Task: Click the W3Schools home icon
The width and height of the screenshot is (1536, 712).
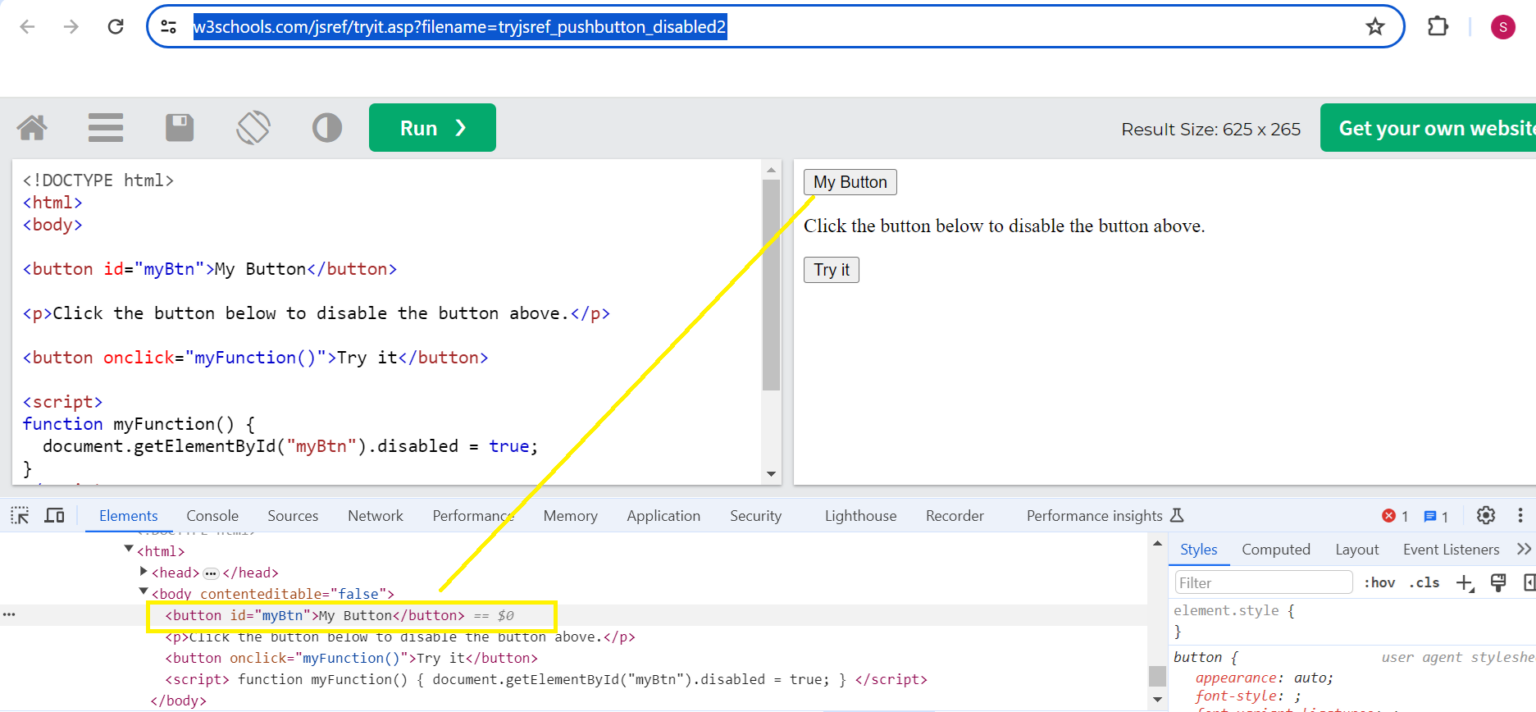Action: point(32,128)
